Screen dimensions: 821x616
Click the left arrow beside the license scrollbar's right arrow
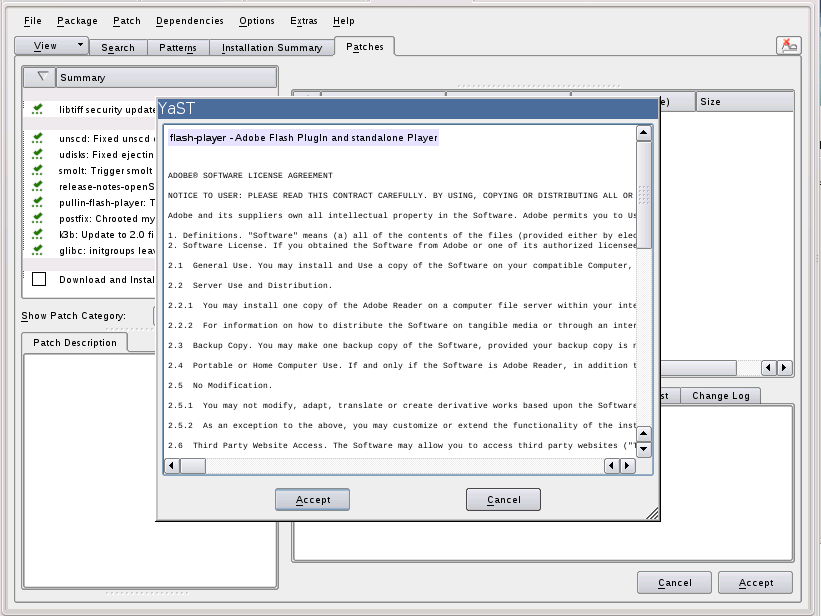coord(612,465)
